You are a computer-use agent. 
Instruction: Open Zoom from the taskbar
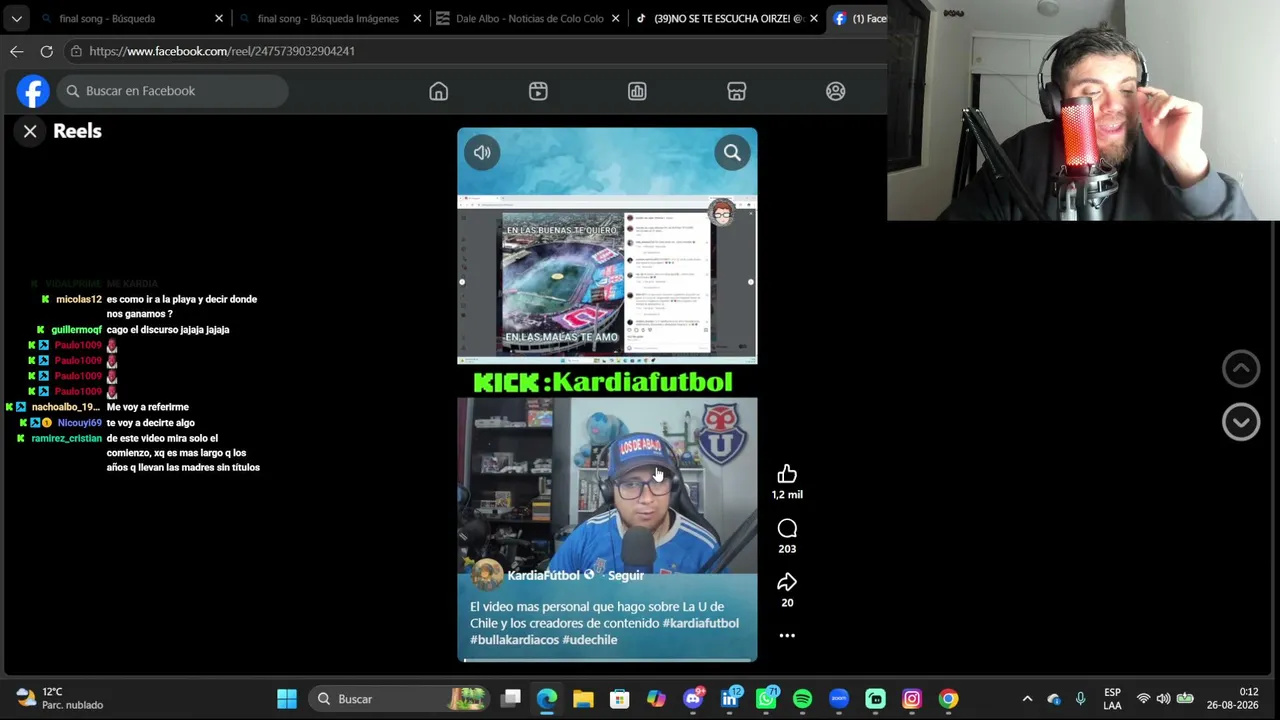(x=839, y=699)
